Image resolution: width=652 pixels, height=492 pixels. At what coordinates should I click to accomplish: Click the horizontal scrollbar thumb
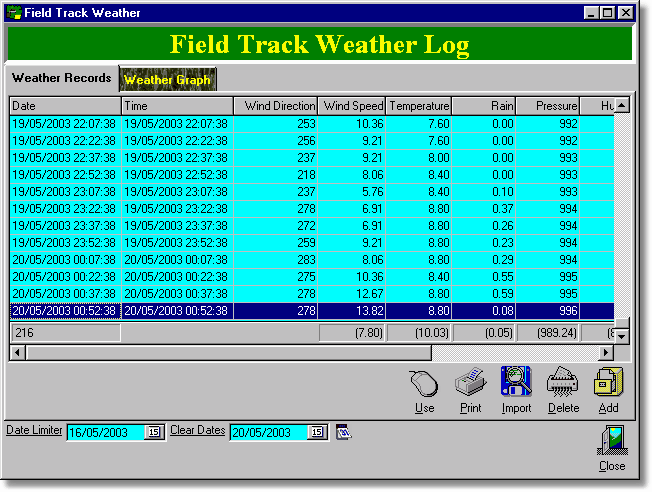click(229, 353)
